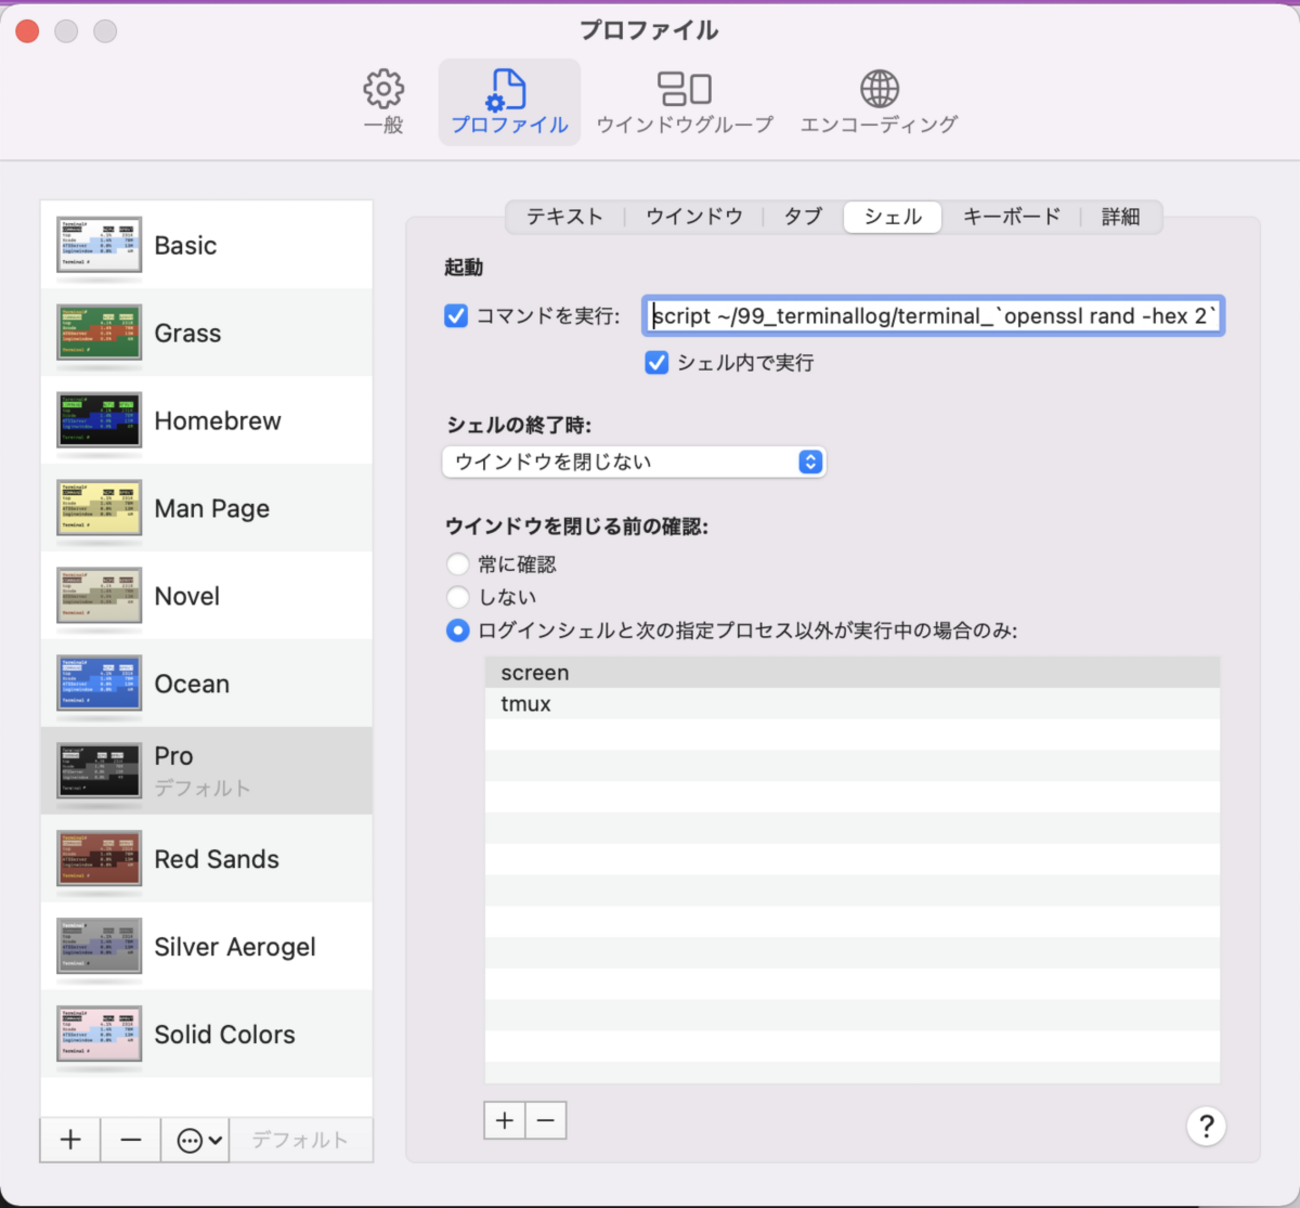Click the plus button to add profile
Viewport: 1300px width, 1208px height.
click(x=70, y=1140)
